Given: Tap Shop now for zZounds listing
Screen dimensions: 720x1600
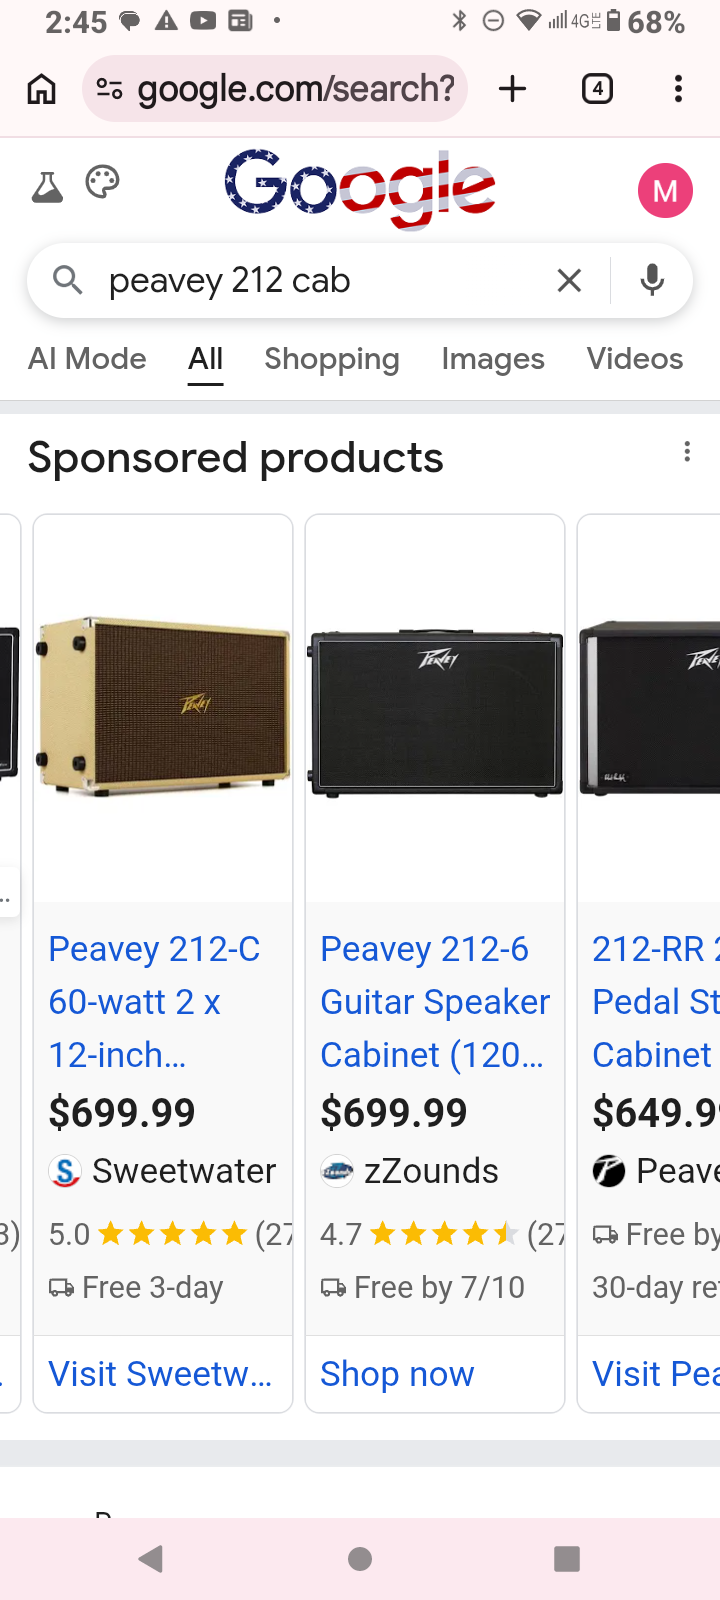Looking at the screenshot, I should tap(397, 1374).
